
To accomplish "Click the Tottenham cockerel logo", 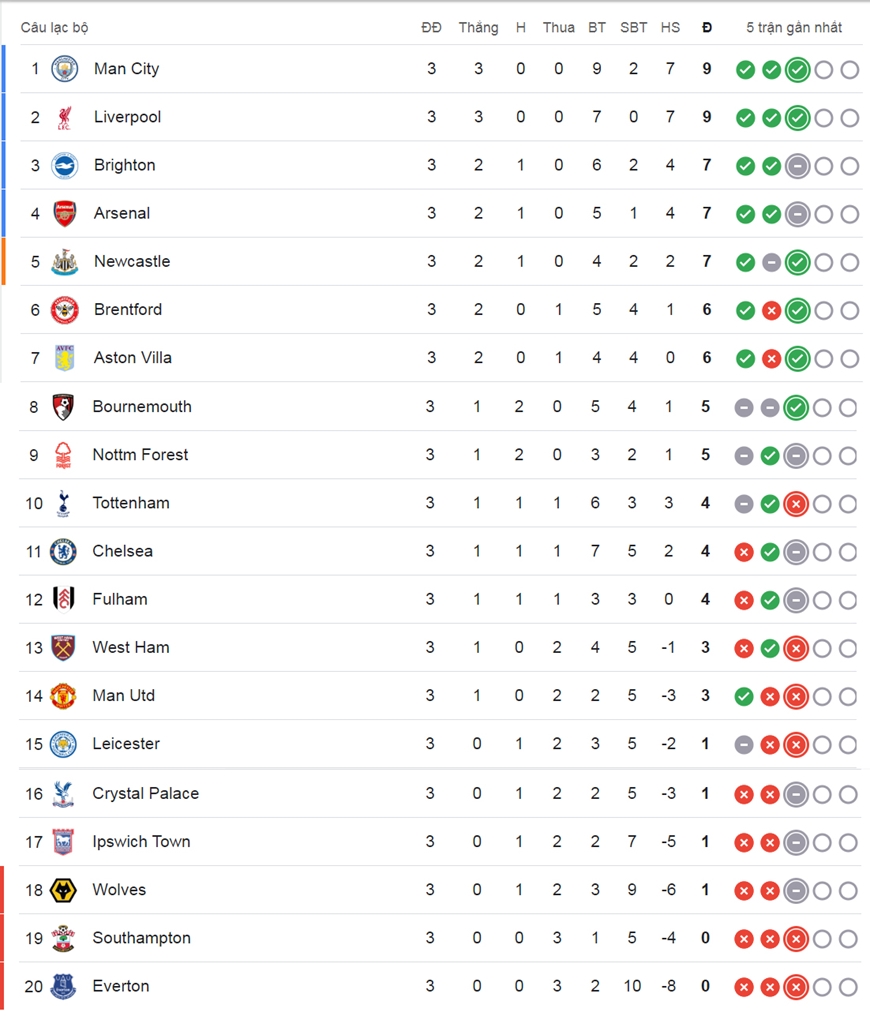I will click(x=63, y=503).
